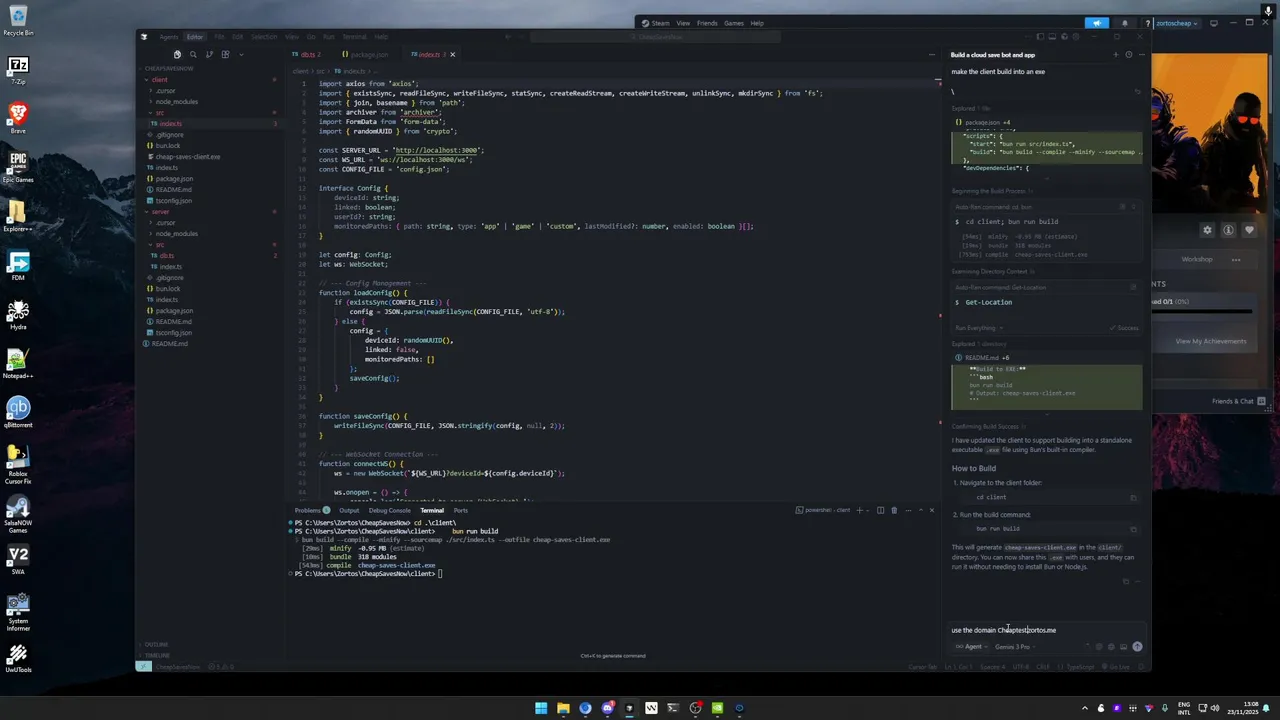The height and width of the screenshot is (720, 1280).
Task: Attach image in chat input
Action: pos(1123,647)
